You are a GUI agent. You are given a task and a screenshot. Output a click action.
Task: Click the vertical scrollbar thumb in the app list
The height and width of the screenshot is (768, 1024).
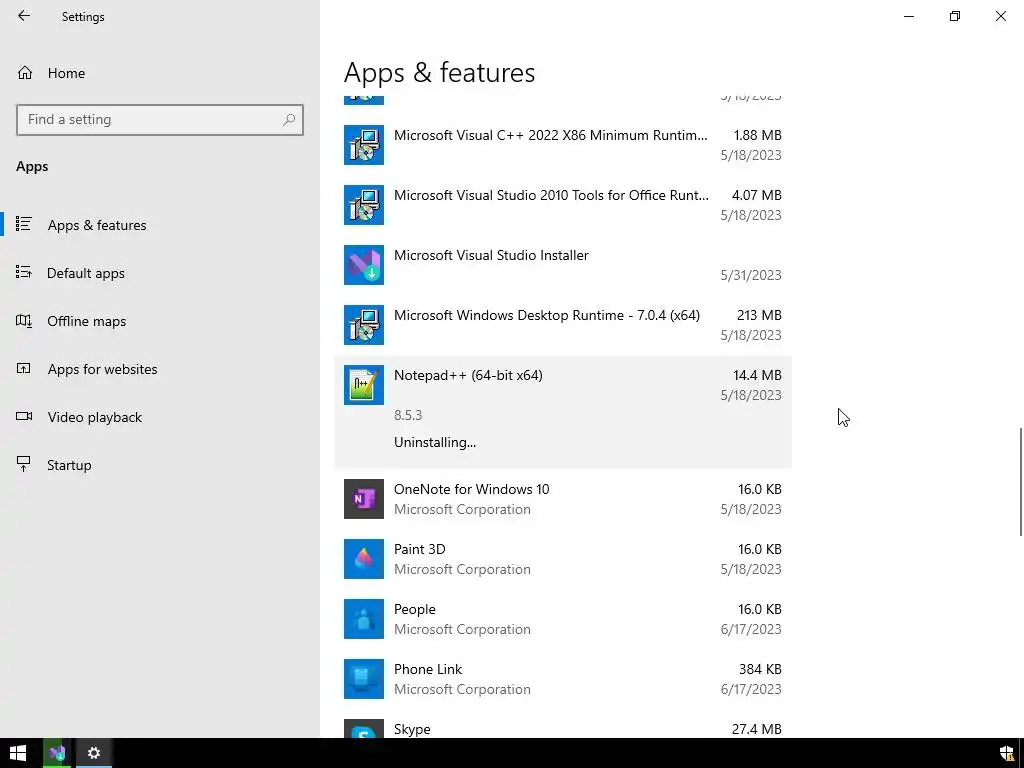pos(1020,482)
